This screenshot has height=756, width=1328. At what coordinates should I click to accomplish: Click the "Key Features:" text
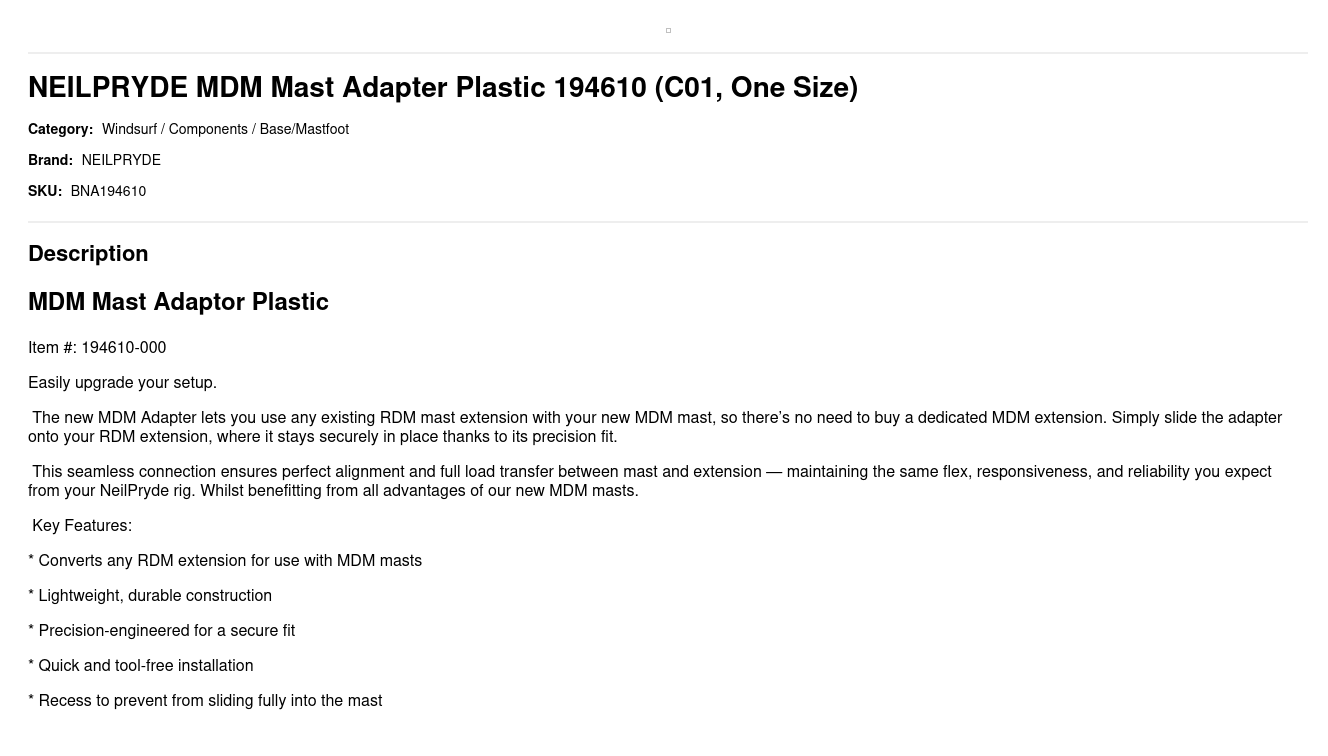[82, 525]
